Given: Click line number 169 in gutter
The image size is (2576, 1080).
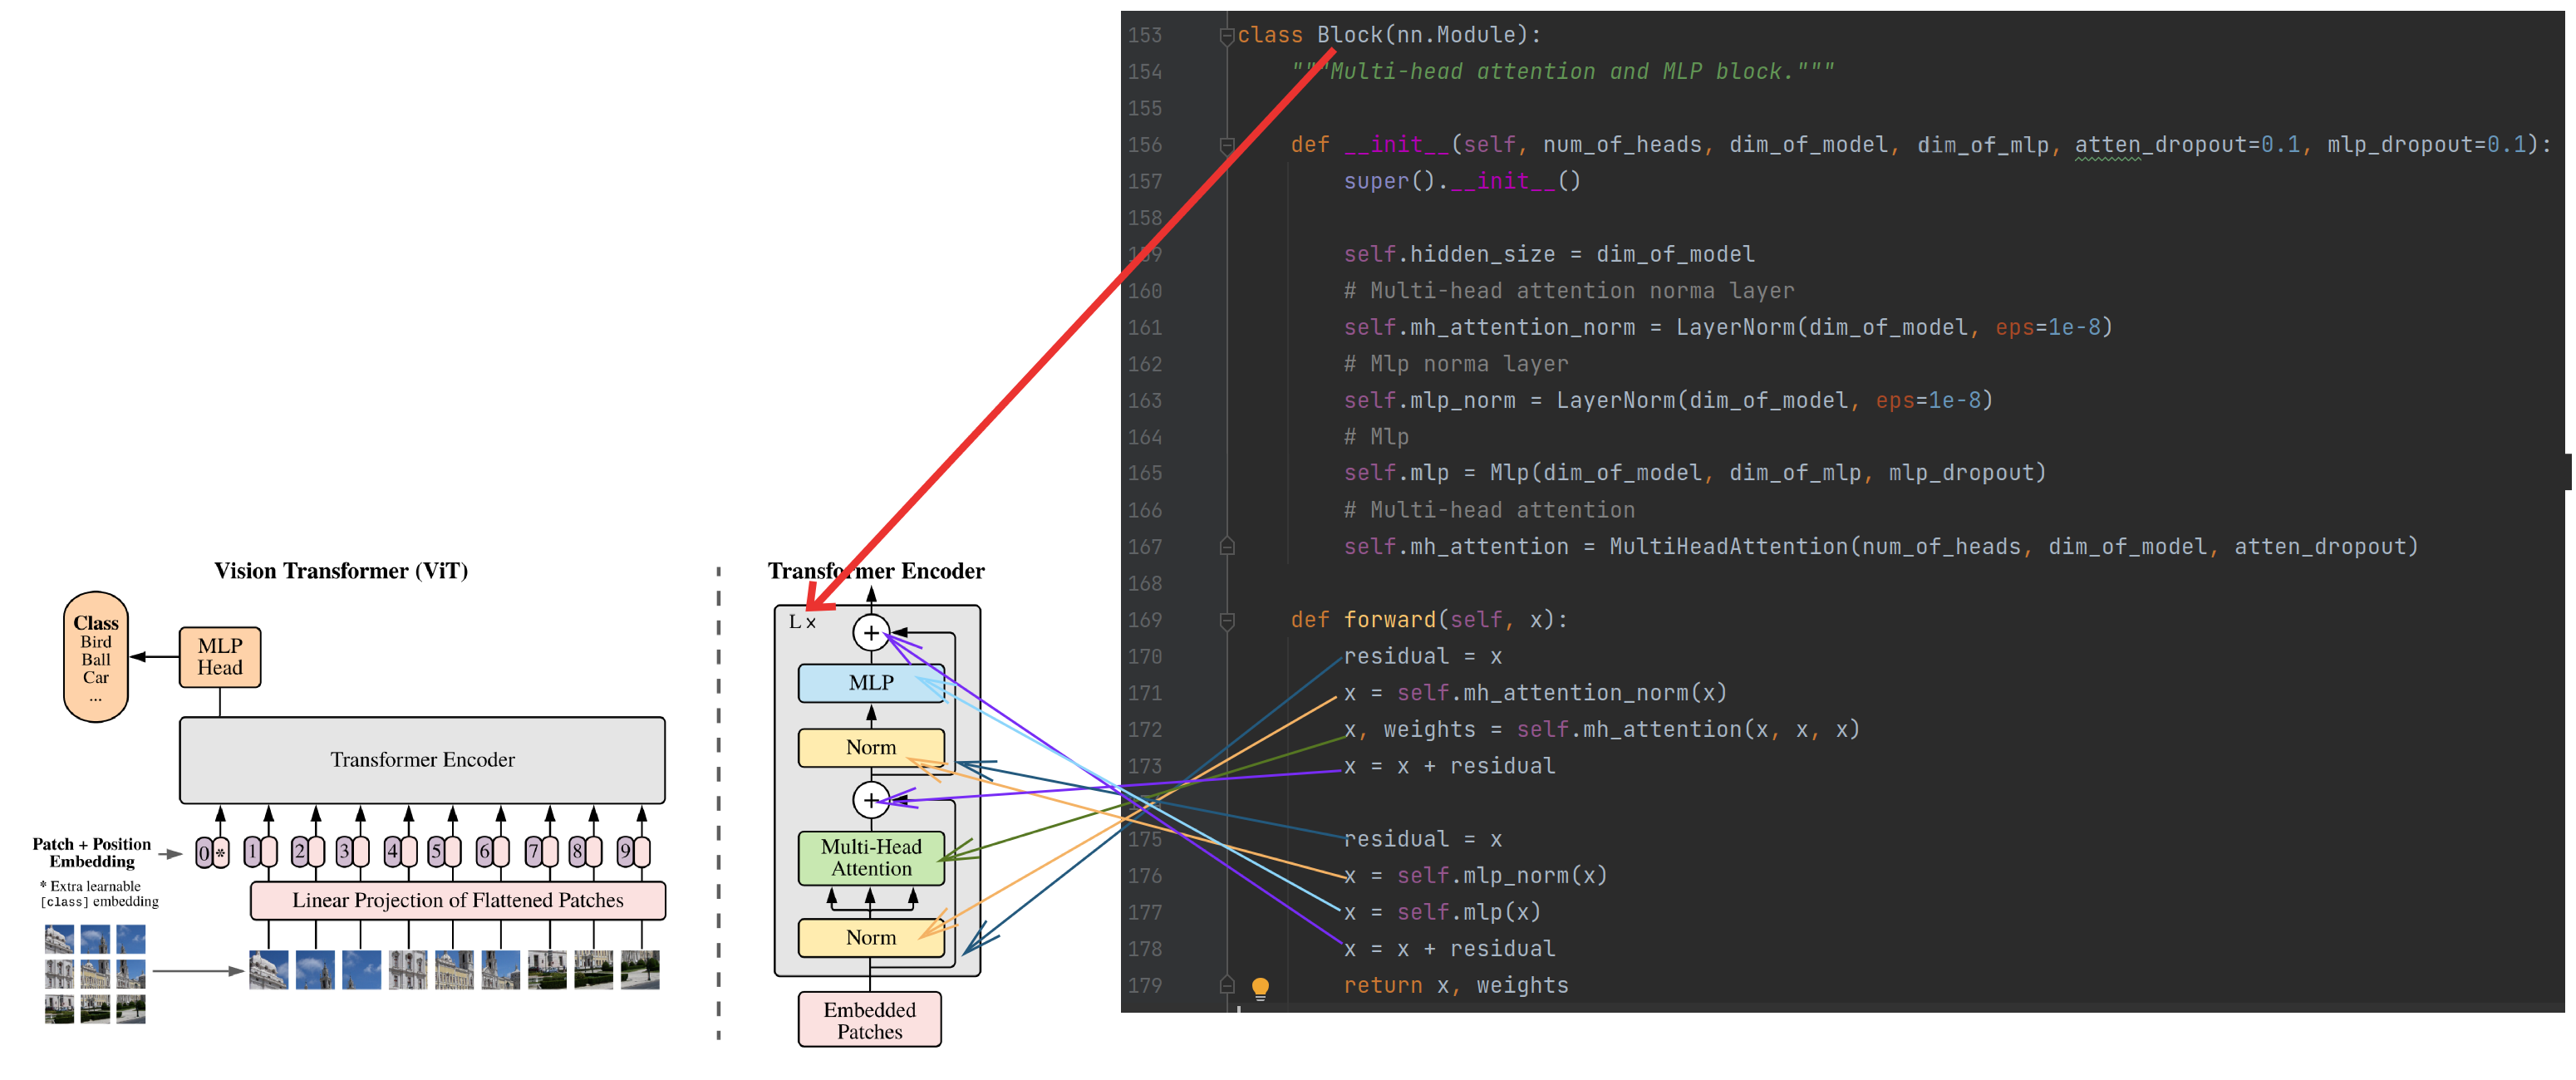Looking at the screenshot, I should (1145, 620).
